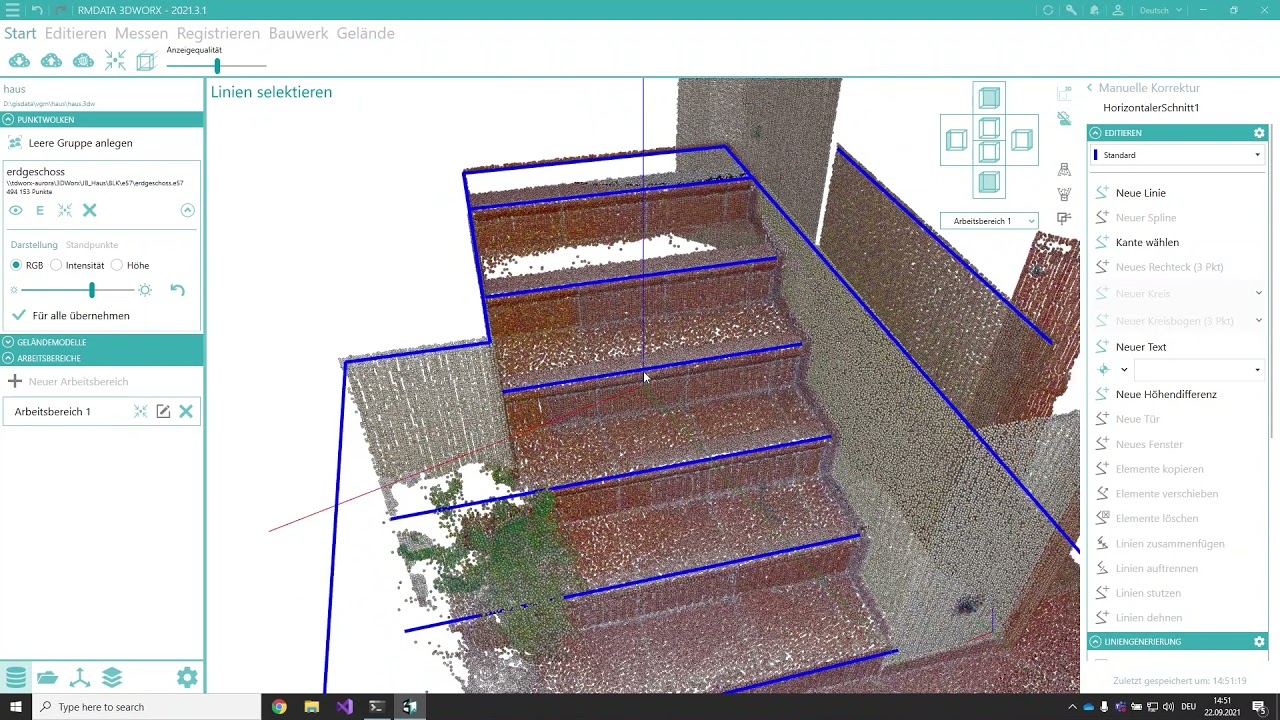Open the Gelände tab
Viewport: 1280px width, 720px height.
365,33
